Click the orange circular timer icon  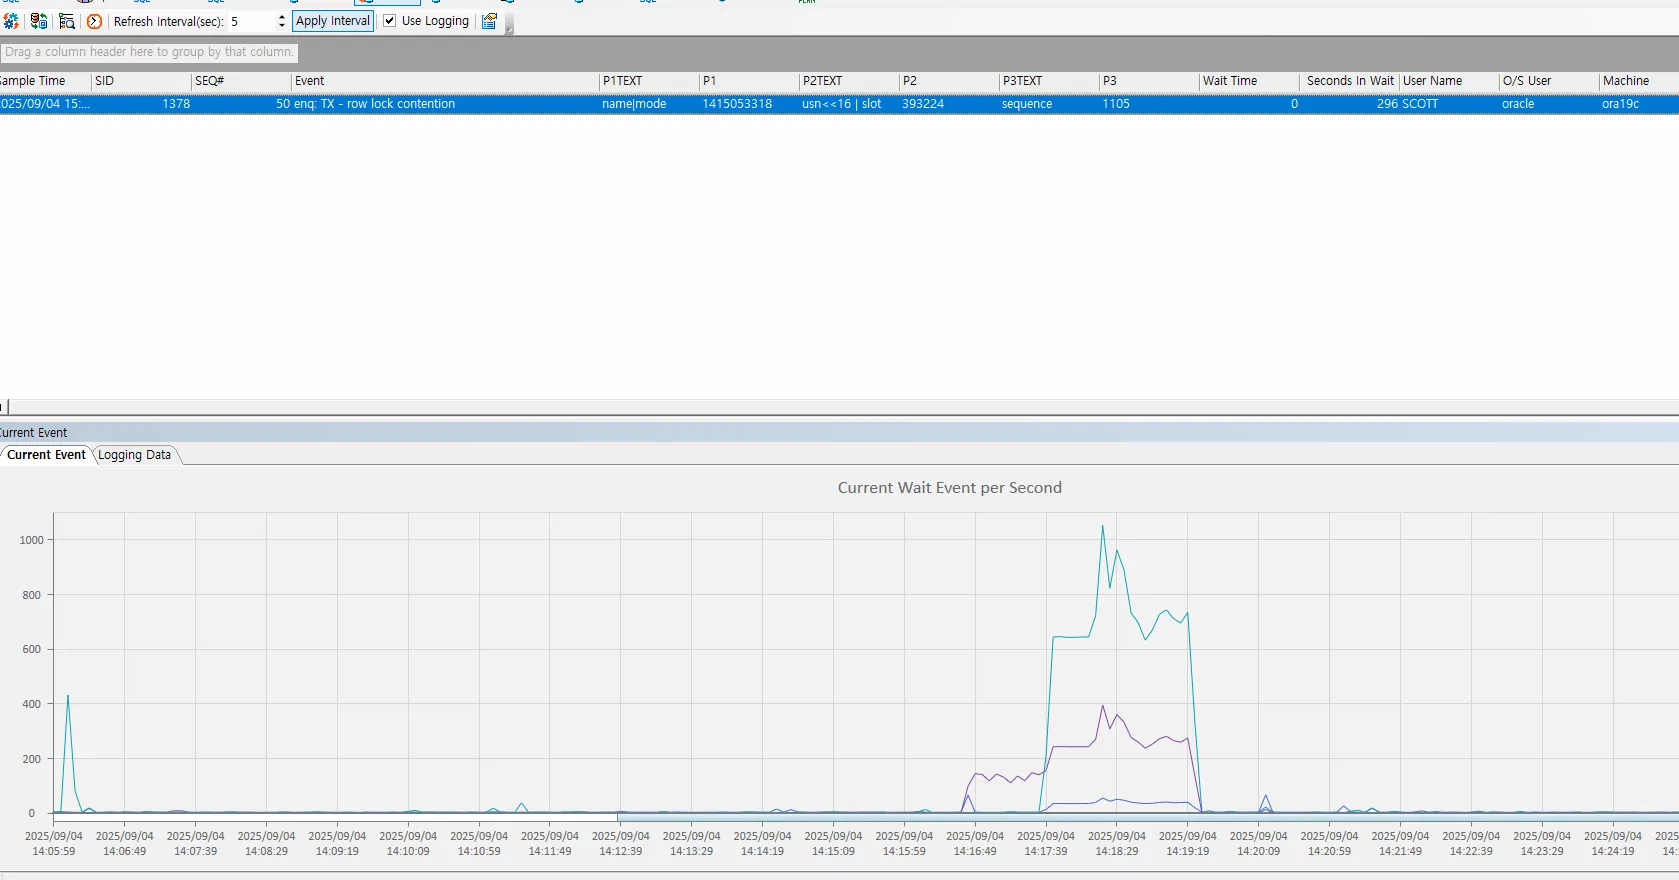click(x=94, y=21)
